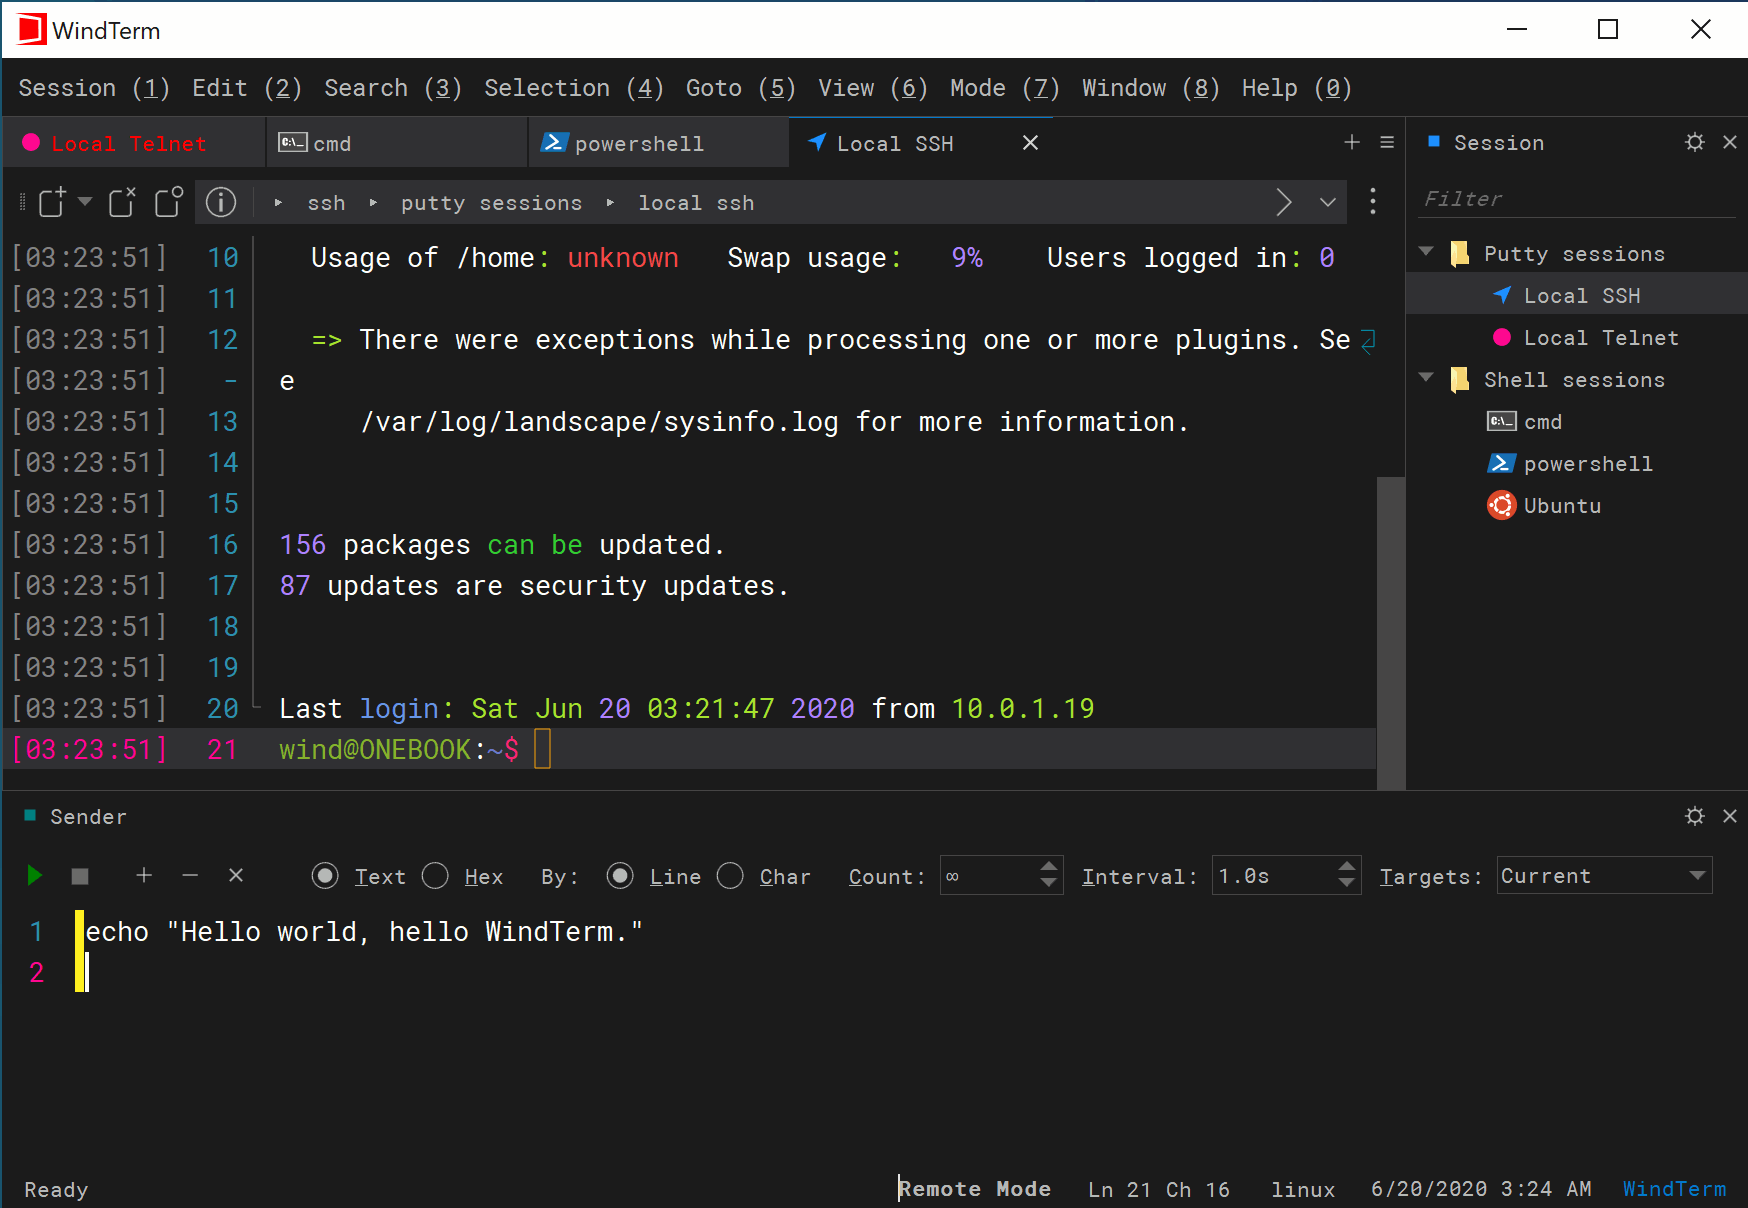Click the linux status bar entry
1748x1208 pixels.
click(x=1303, y=1189)
